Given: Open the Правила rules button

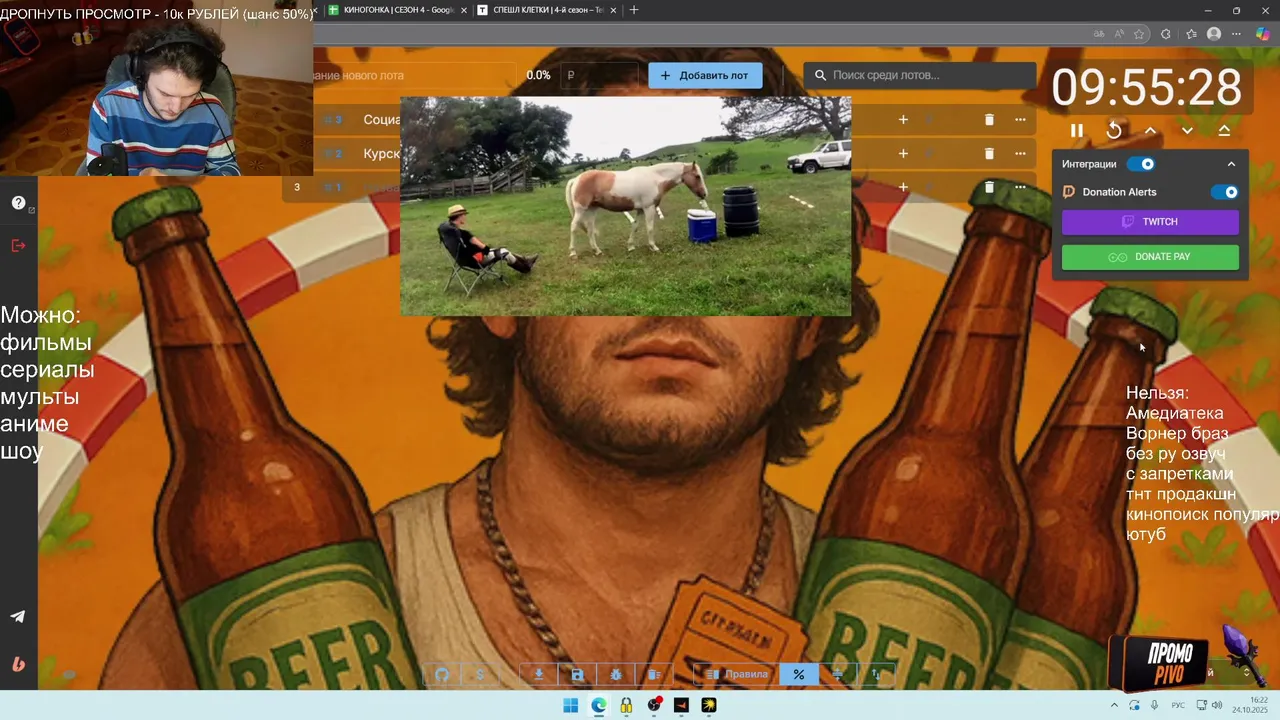Looking at the screenshot, I should click(737, 675).
